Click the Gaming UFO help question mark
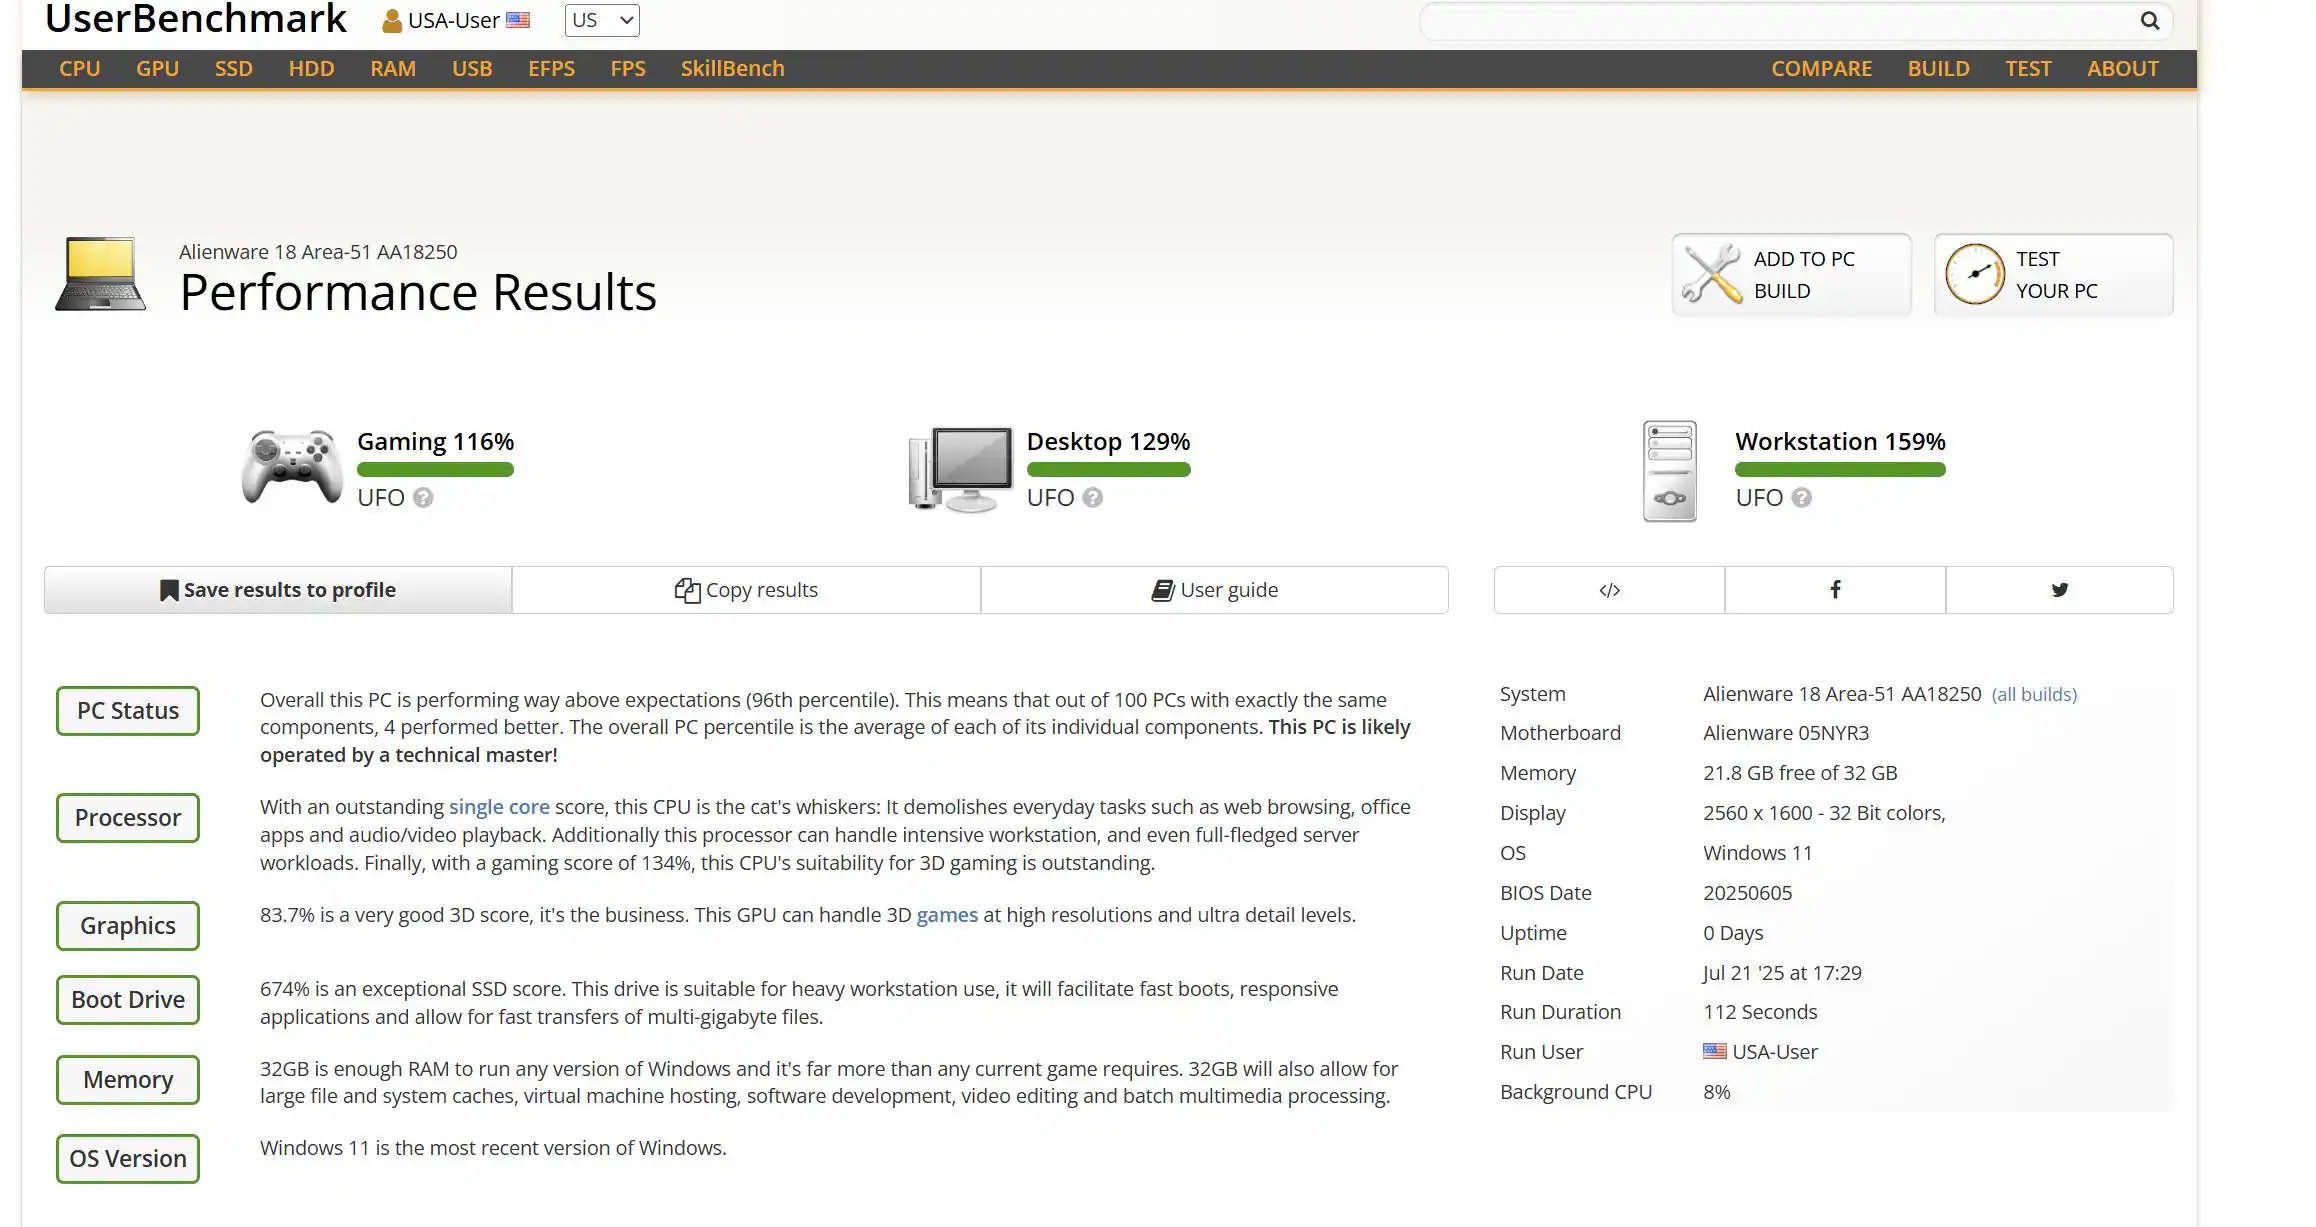Image resolution: width=2316 pixels, height=1227 pixels. (x=423, y=498)
